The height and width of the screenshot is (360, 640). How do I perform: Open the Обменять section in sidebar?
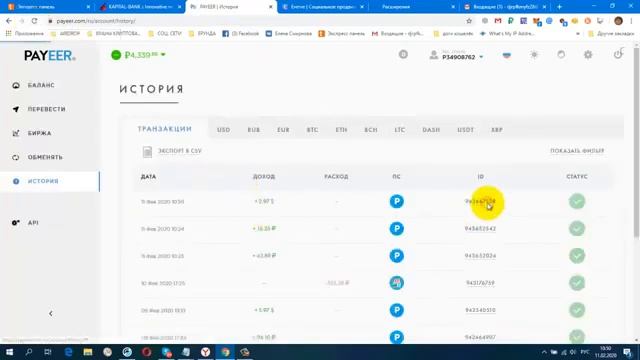point(45,157)
